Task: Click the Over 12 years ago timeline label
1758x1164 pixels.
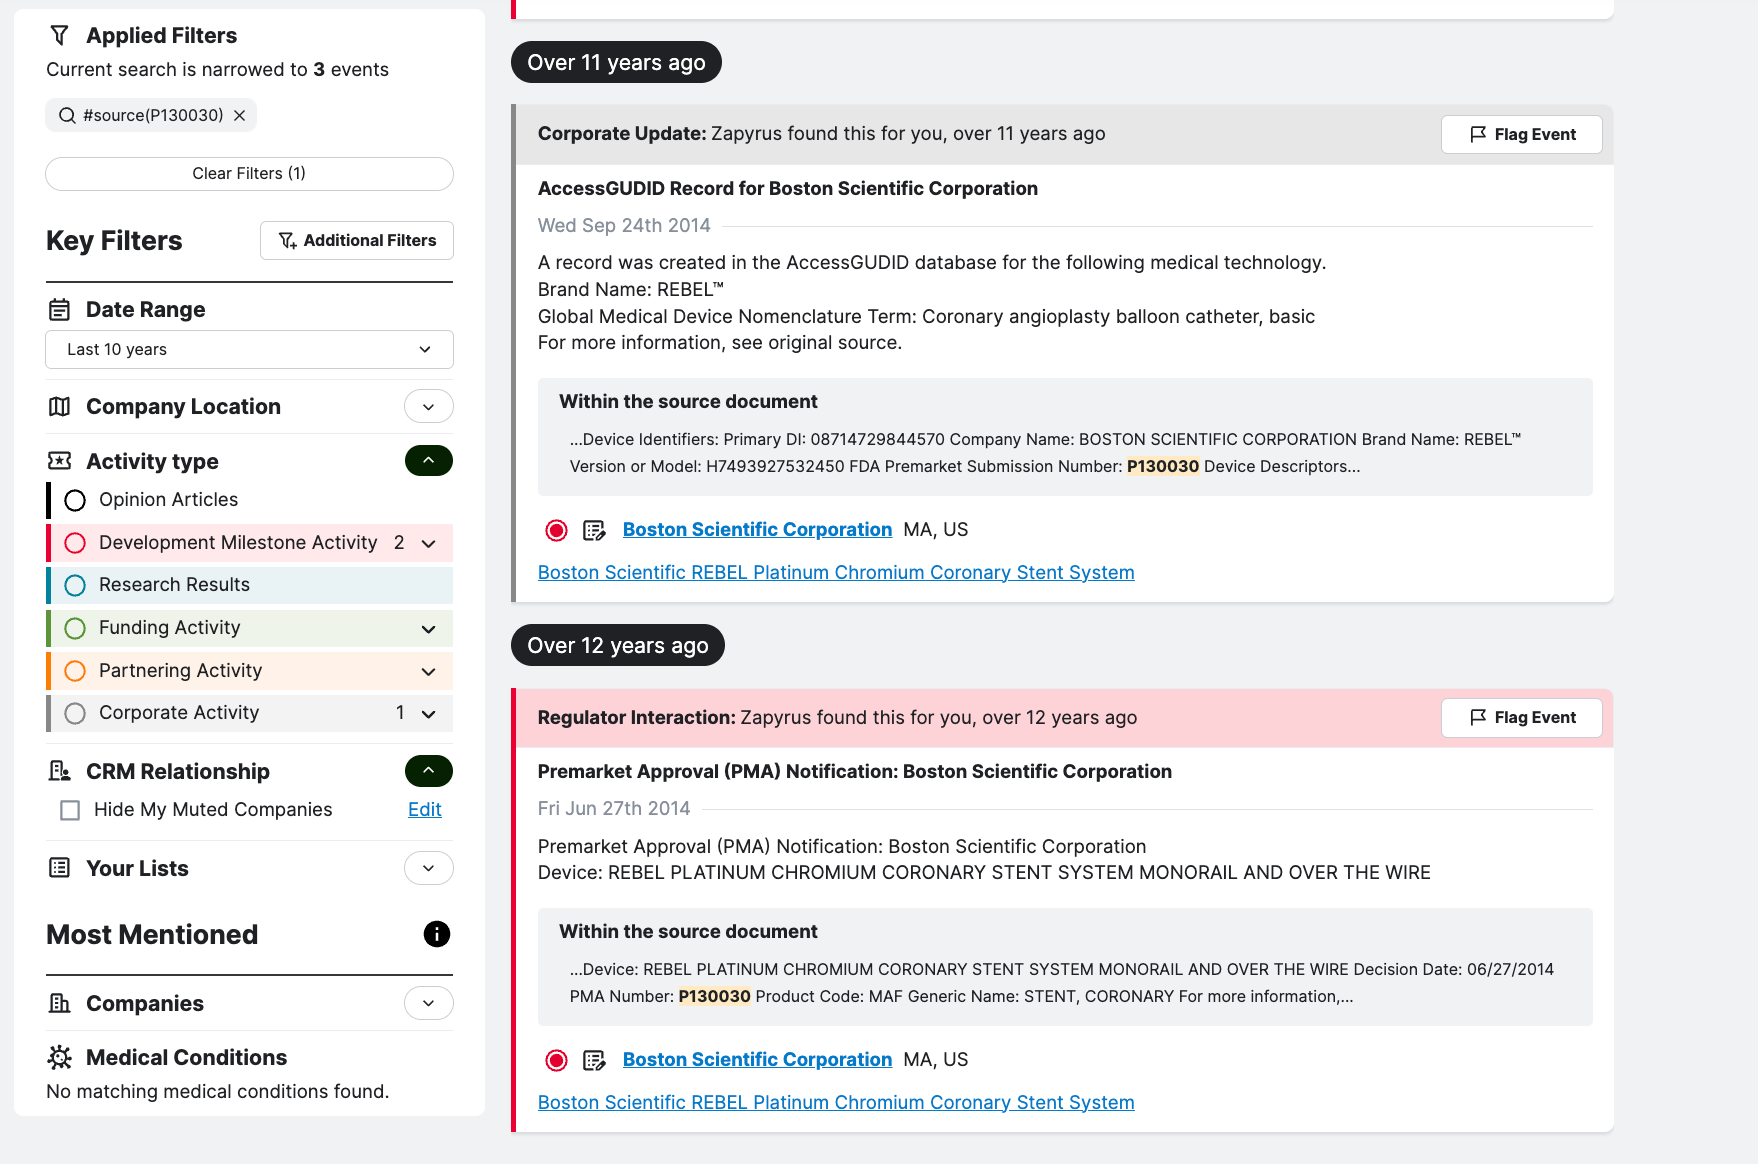Action: [x=618, y=646]
